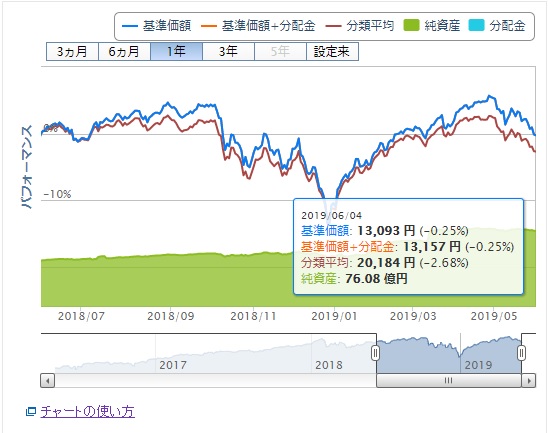Grab the right range selector handle
This screenshot has height=433, width=548.
521,353
